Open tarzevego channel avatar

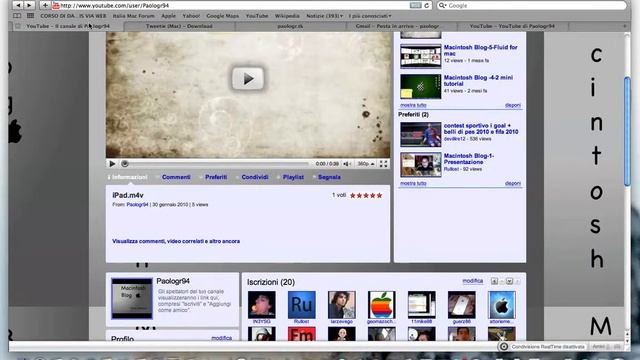pyautogui.click(x=342, y=304)
